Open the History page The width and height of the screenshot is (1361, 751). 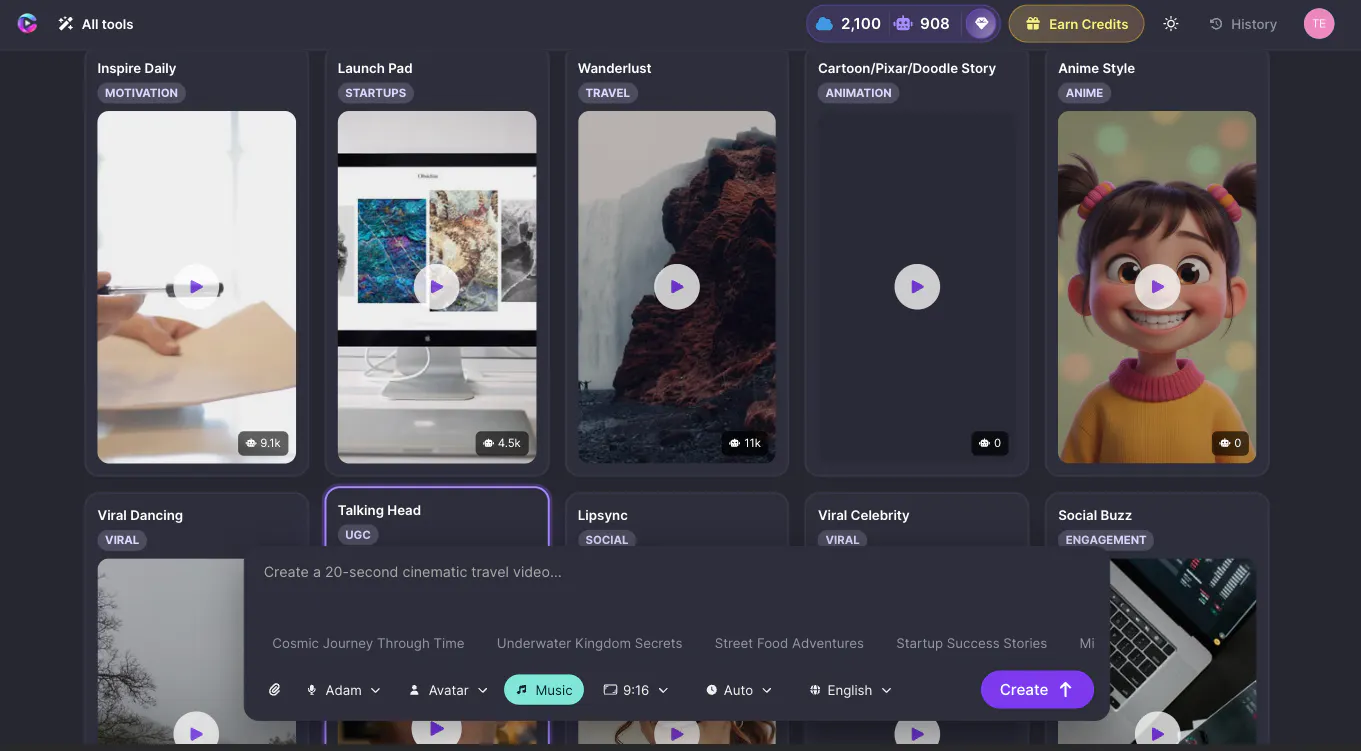click(x=1243, y=24)
